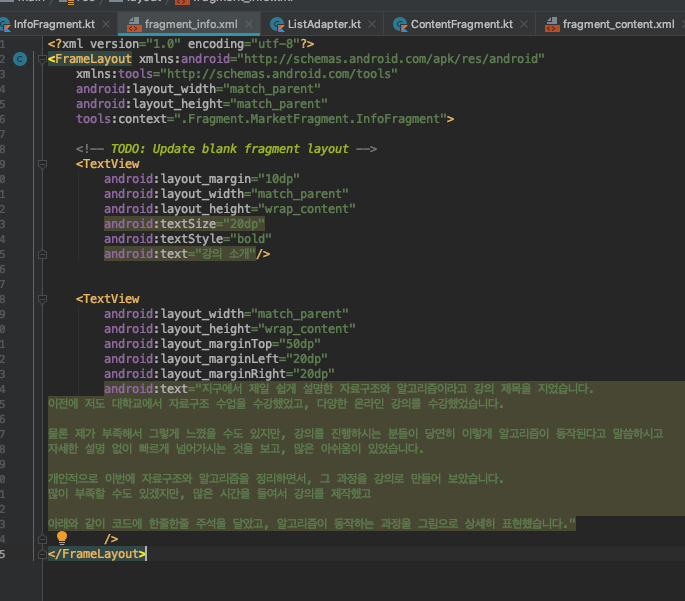685x601 pixels.
Task: Click fold end marker after 강의 소개 line
Action: click(x=42, y=254)
